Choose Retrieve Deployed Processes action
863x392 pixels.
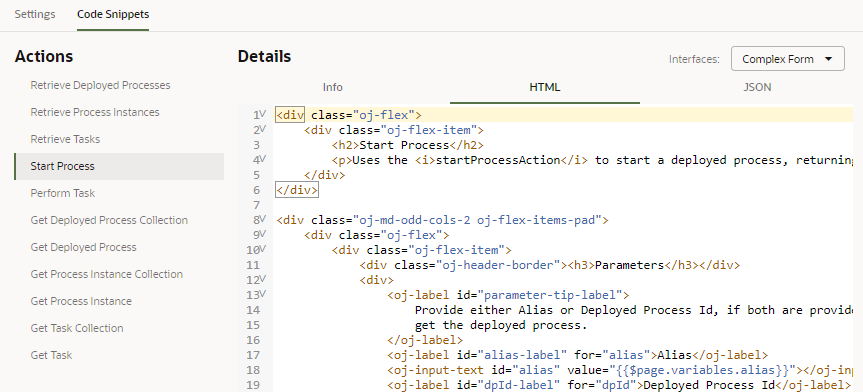pos(100,85)
